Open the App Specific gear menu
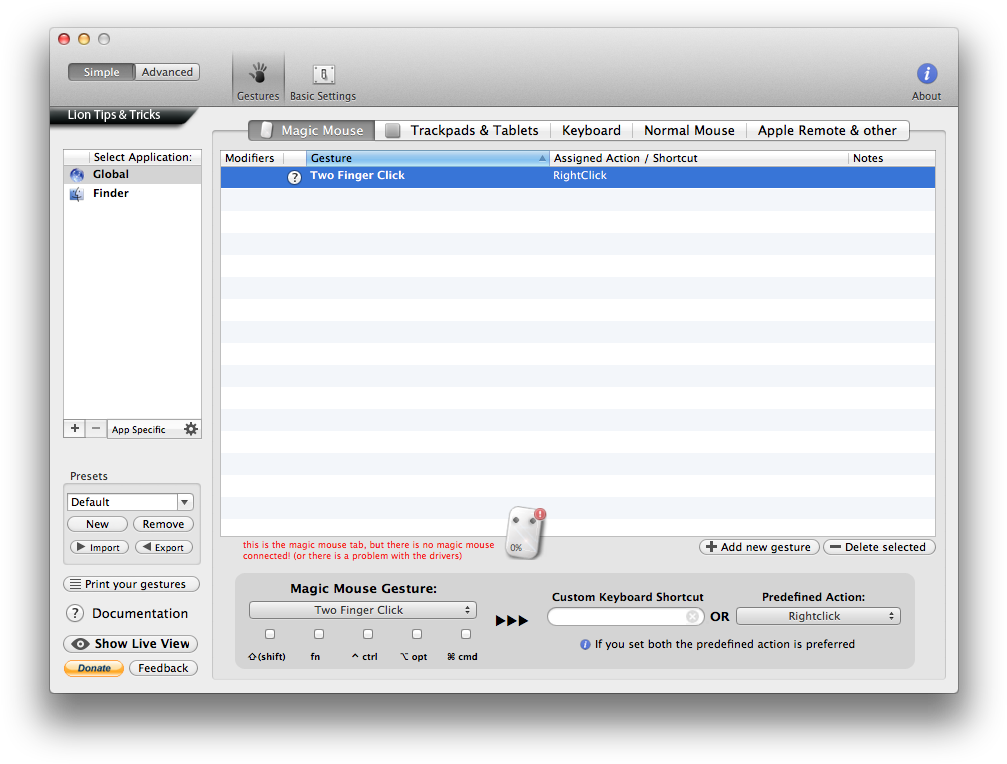The width and height of the screenshot is (1007, 764). [191, 429]
